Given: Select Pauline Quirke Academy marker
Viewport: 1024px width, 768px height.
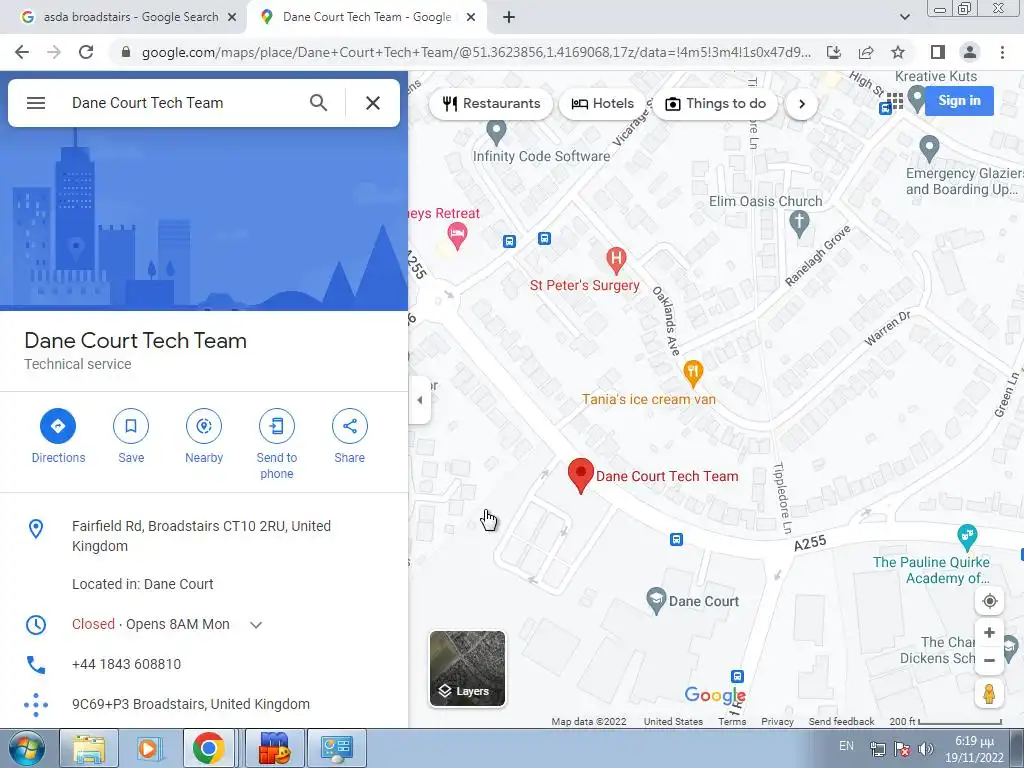Looking at the screenshot, I should (967, 537).
